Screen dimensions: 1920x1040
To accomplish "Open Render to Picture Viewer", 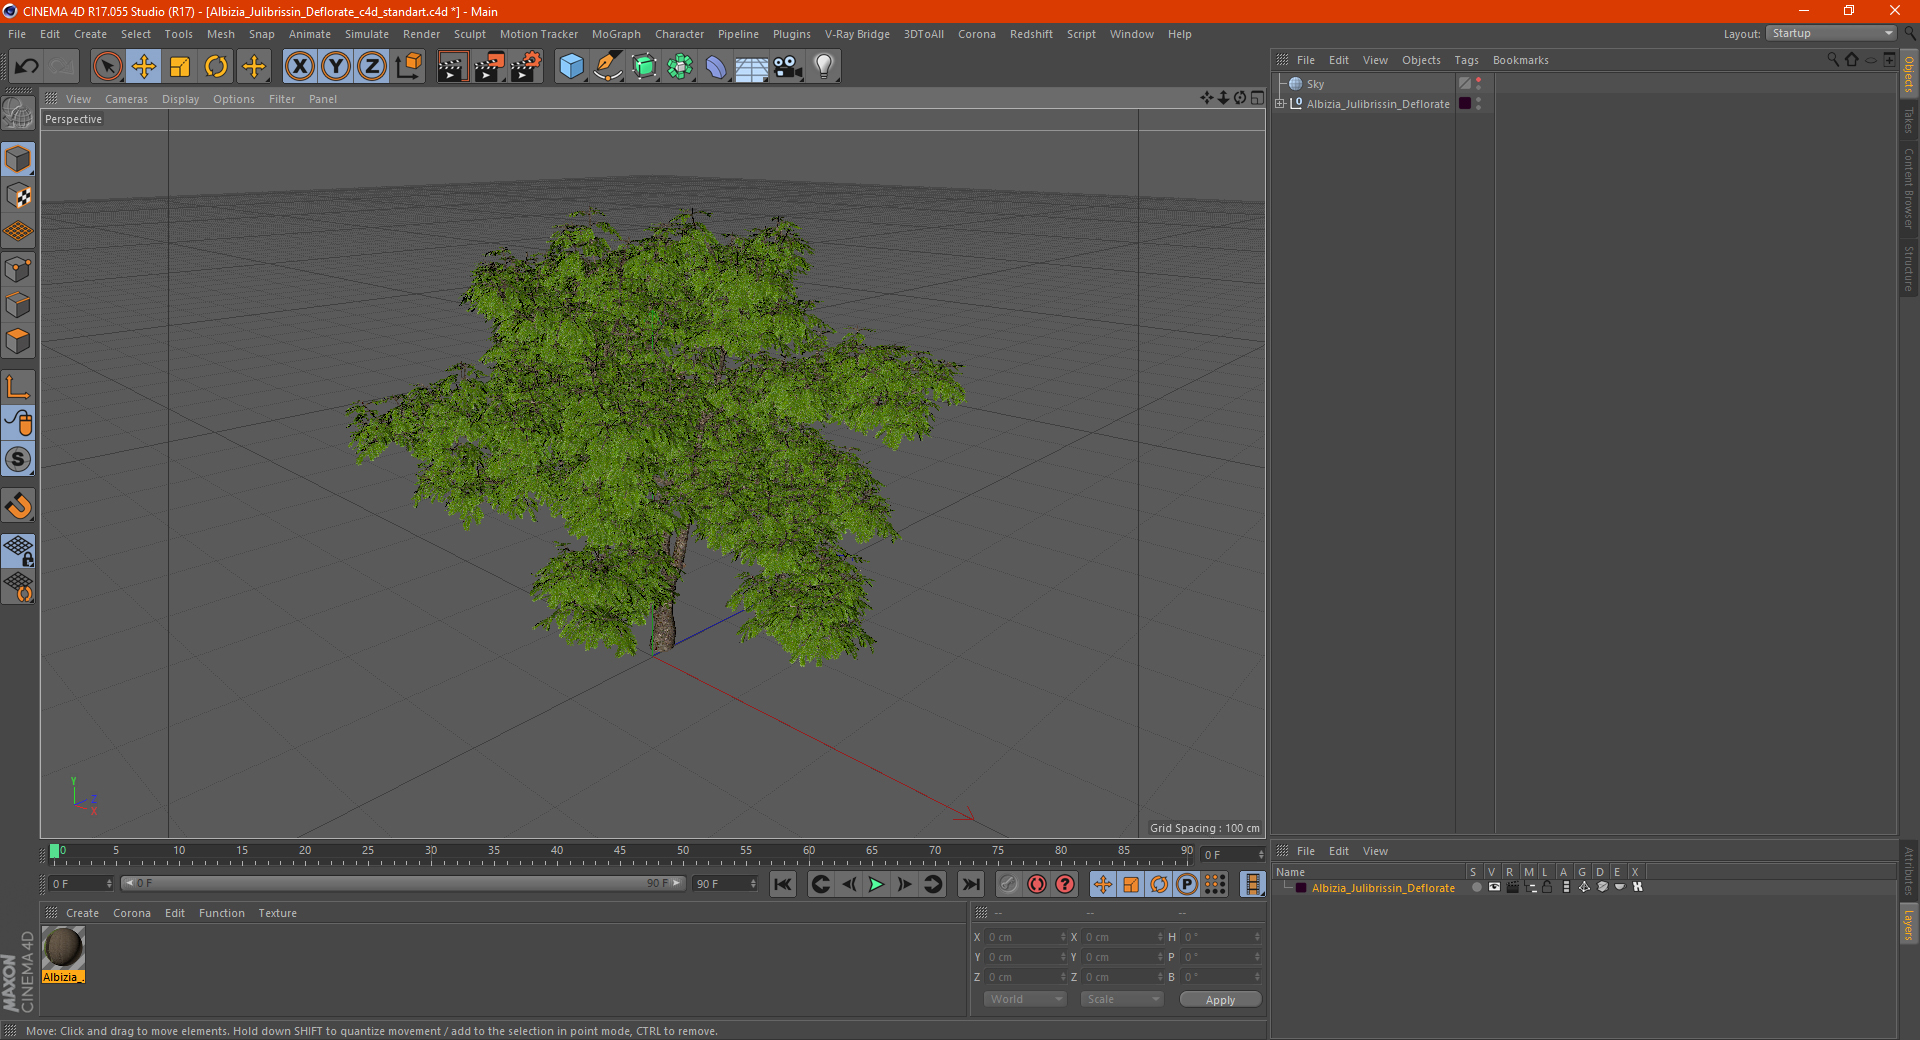I will coord(489,67).
